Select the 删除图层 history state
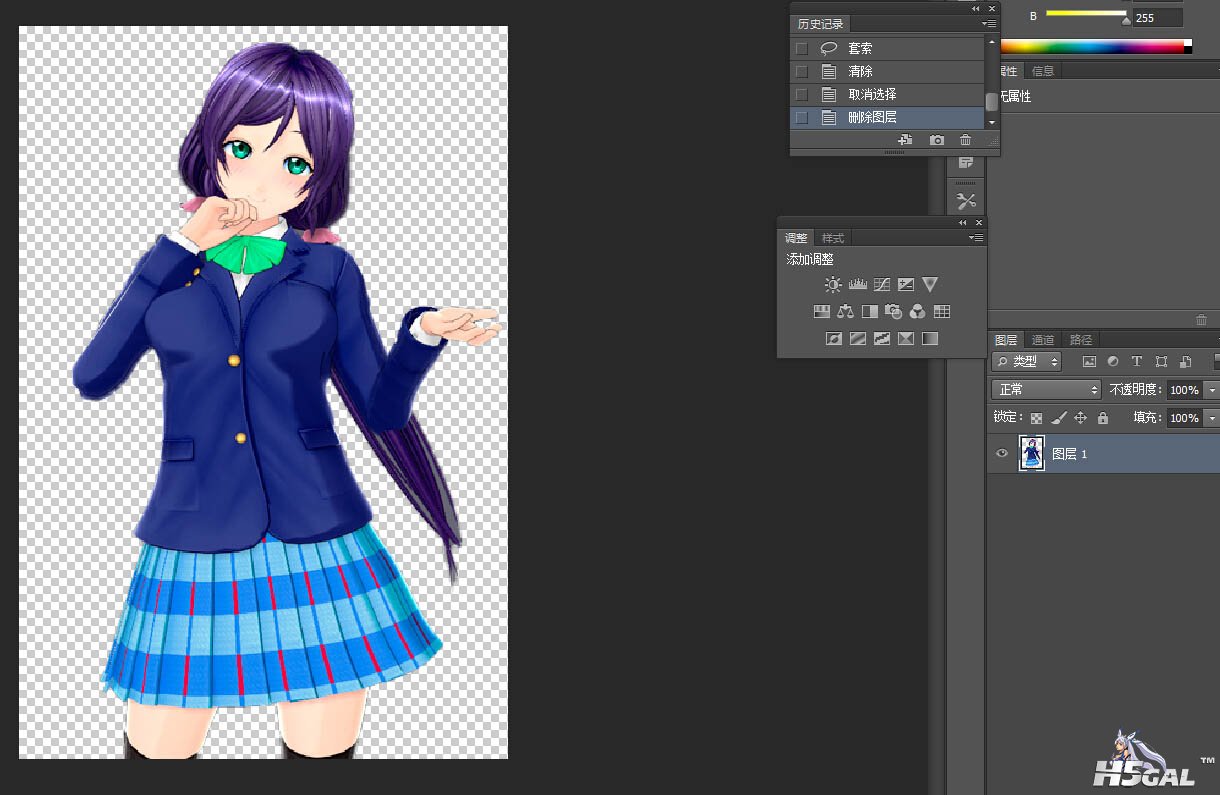The width and height of the screenshot is (1220, 795). pos(888,117)
